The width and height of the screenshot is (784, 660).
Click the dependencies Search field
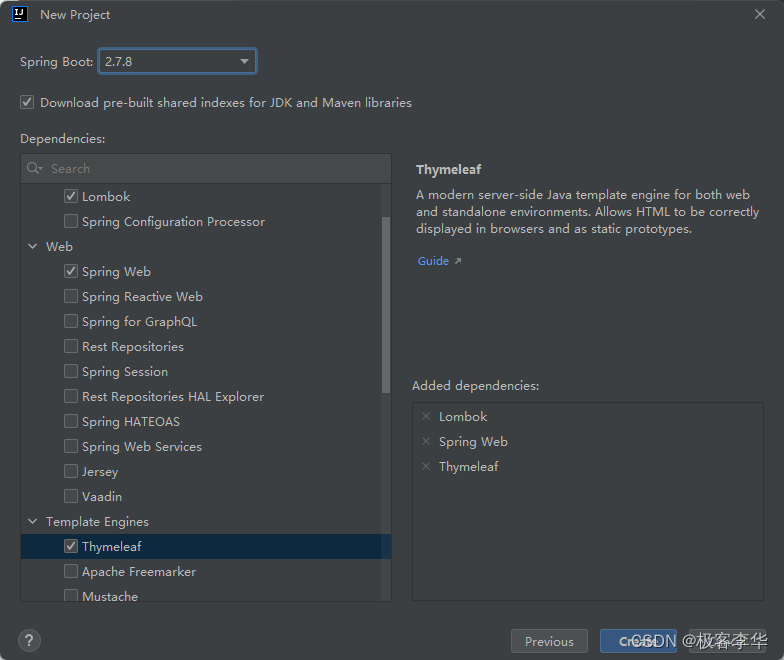[206, 168]
